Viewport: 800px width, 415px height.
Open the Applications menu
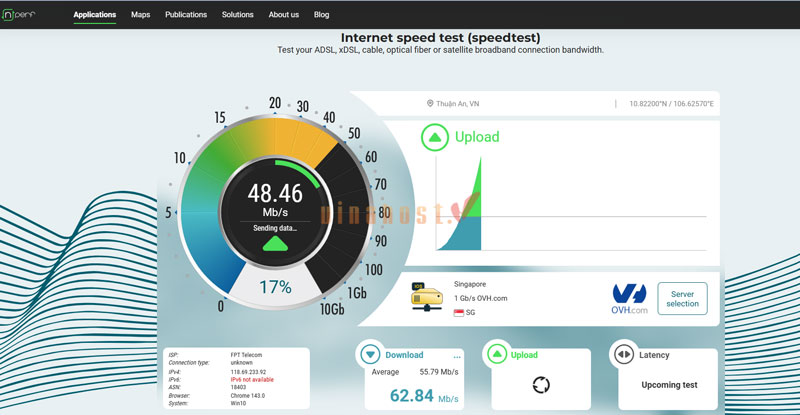(x=94, y=15)
